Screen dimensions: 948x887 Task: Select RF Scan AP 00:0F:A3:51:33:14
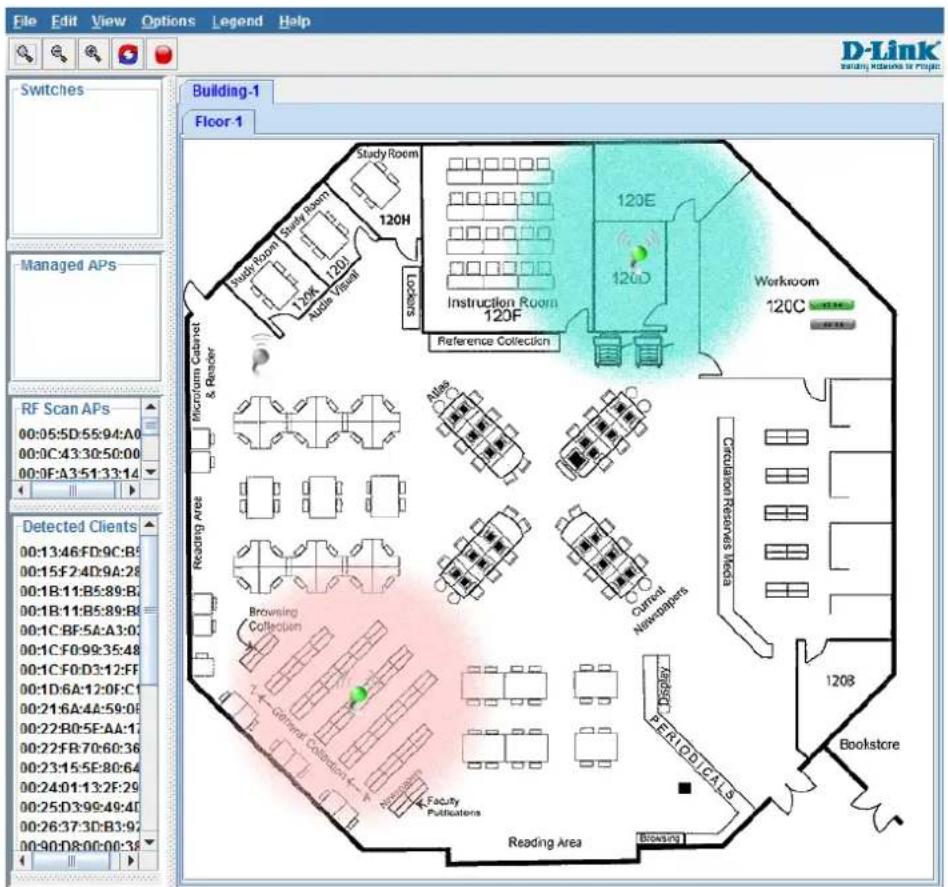click(x=79, y=473)
